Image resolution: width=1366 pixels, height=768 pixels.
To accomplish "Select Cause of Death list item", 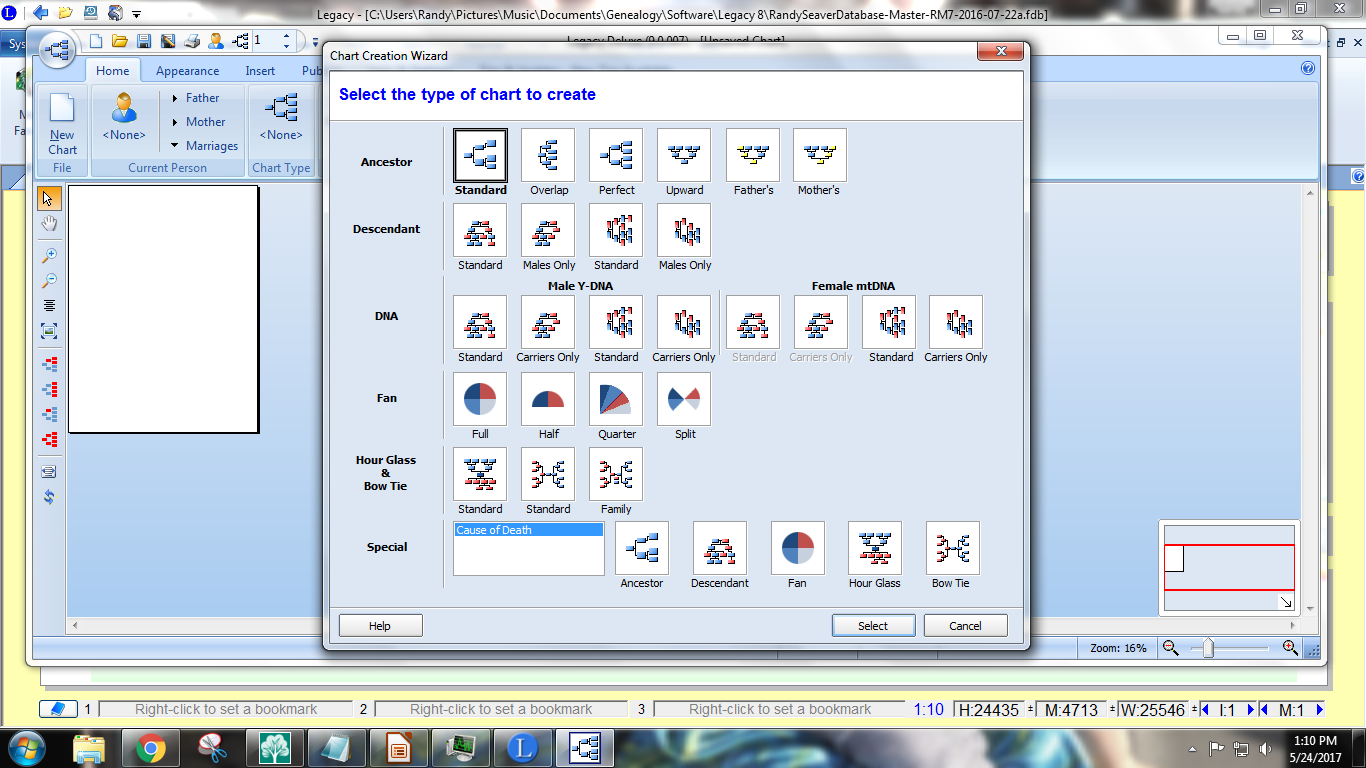I will pyautogui.click(x=528, y=530).
